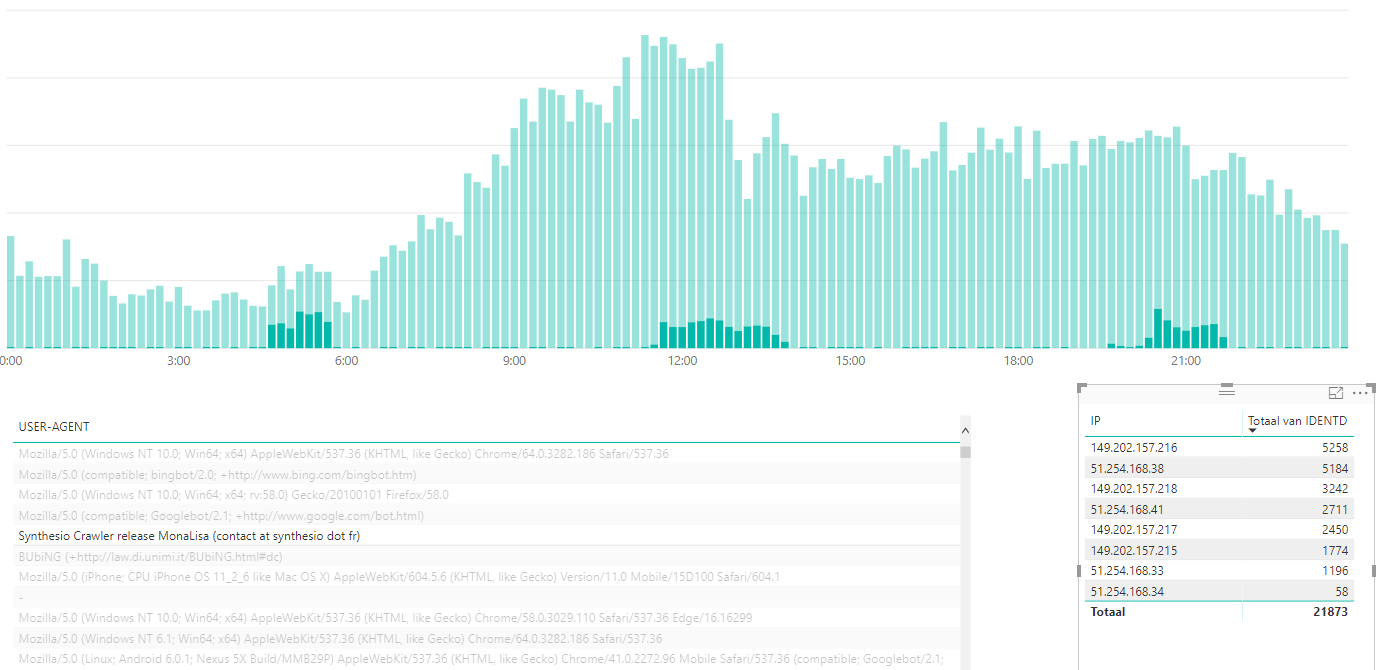Select the BUbiNG user-agent row
The width and height of the screenshot is (1385, 670).
pyautogui.click(x=150, y=556)
